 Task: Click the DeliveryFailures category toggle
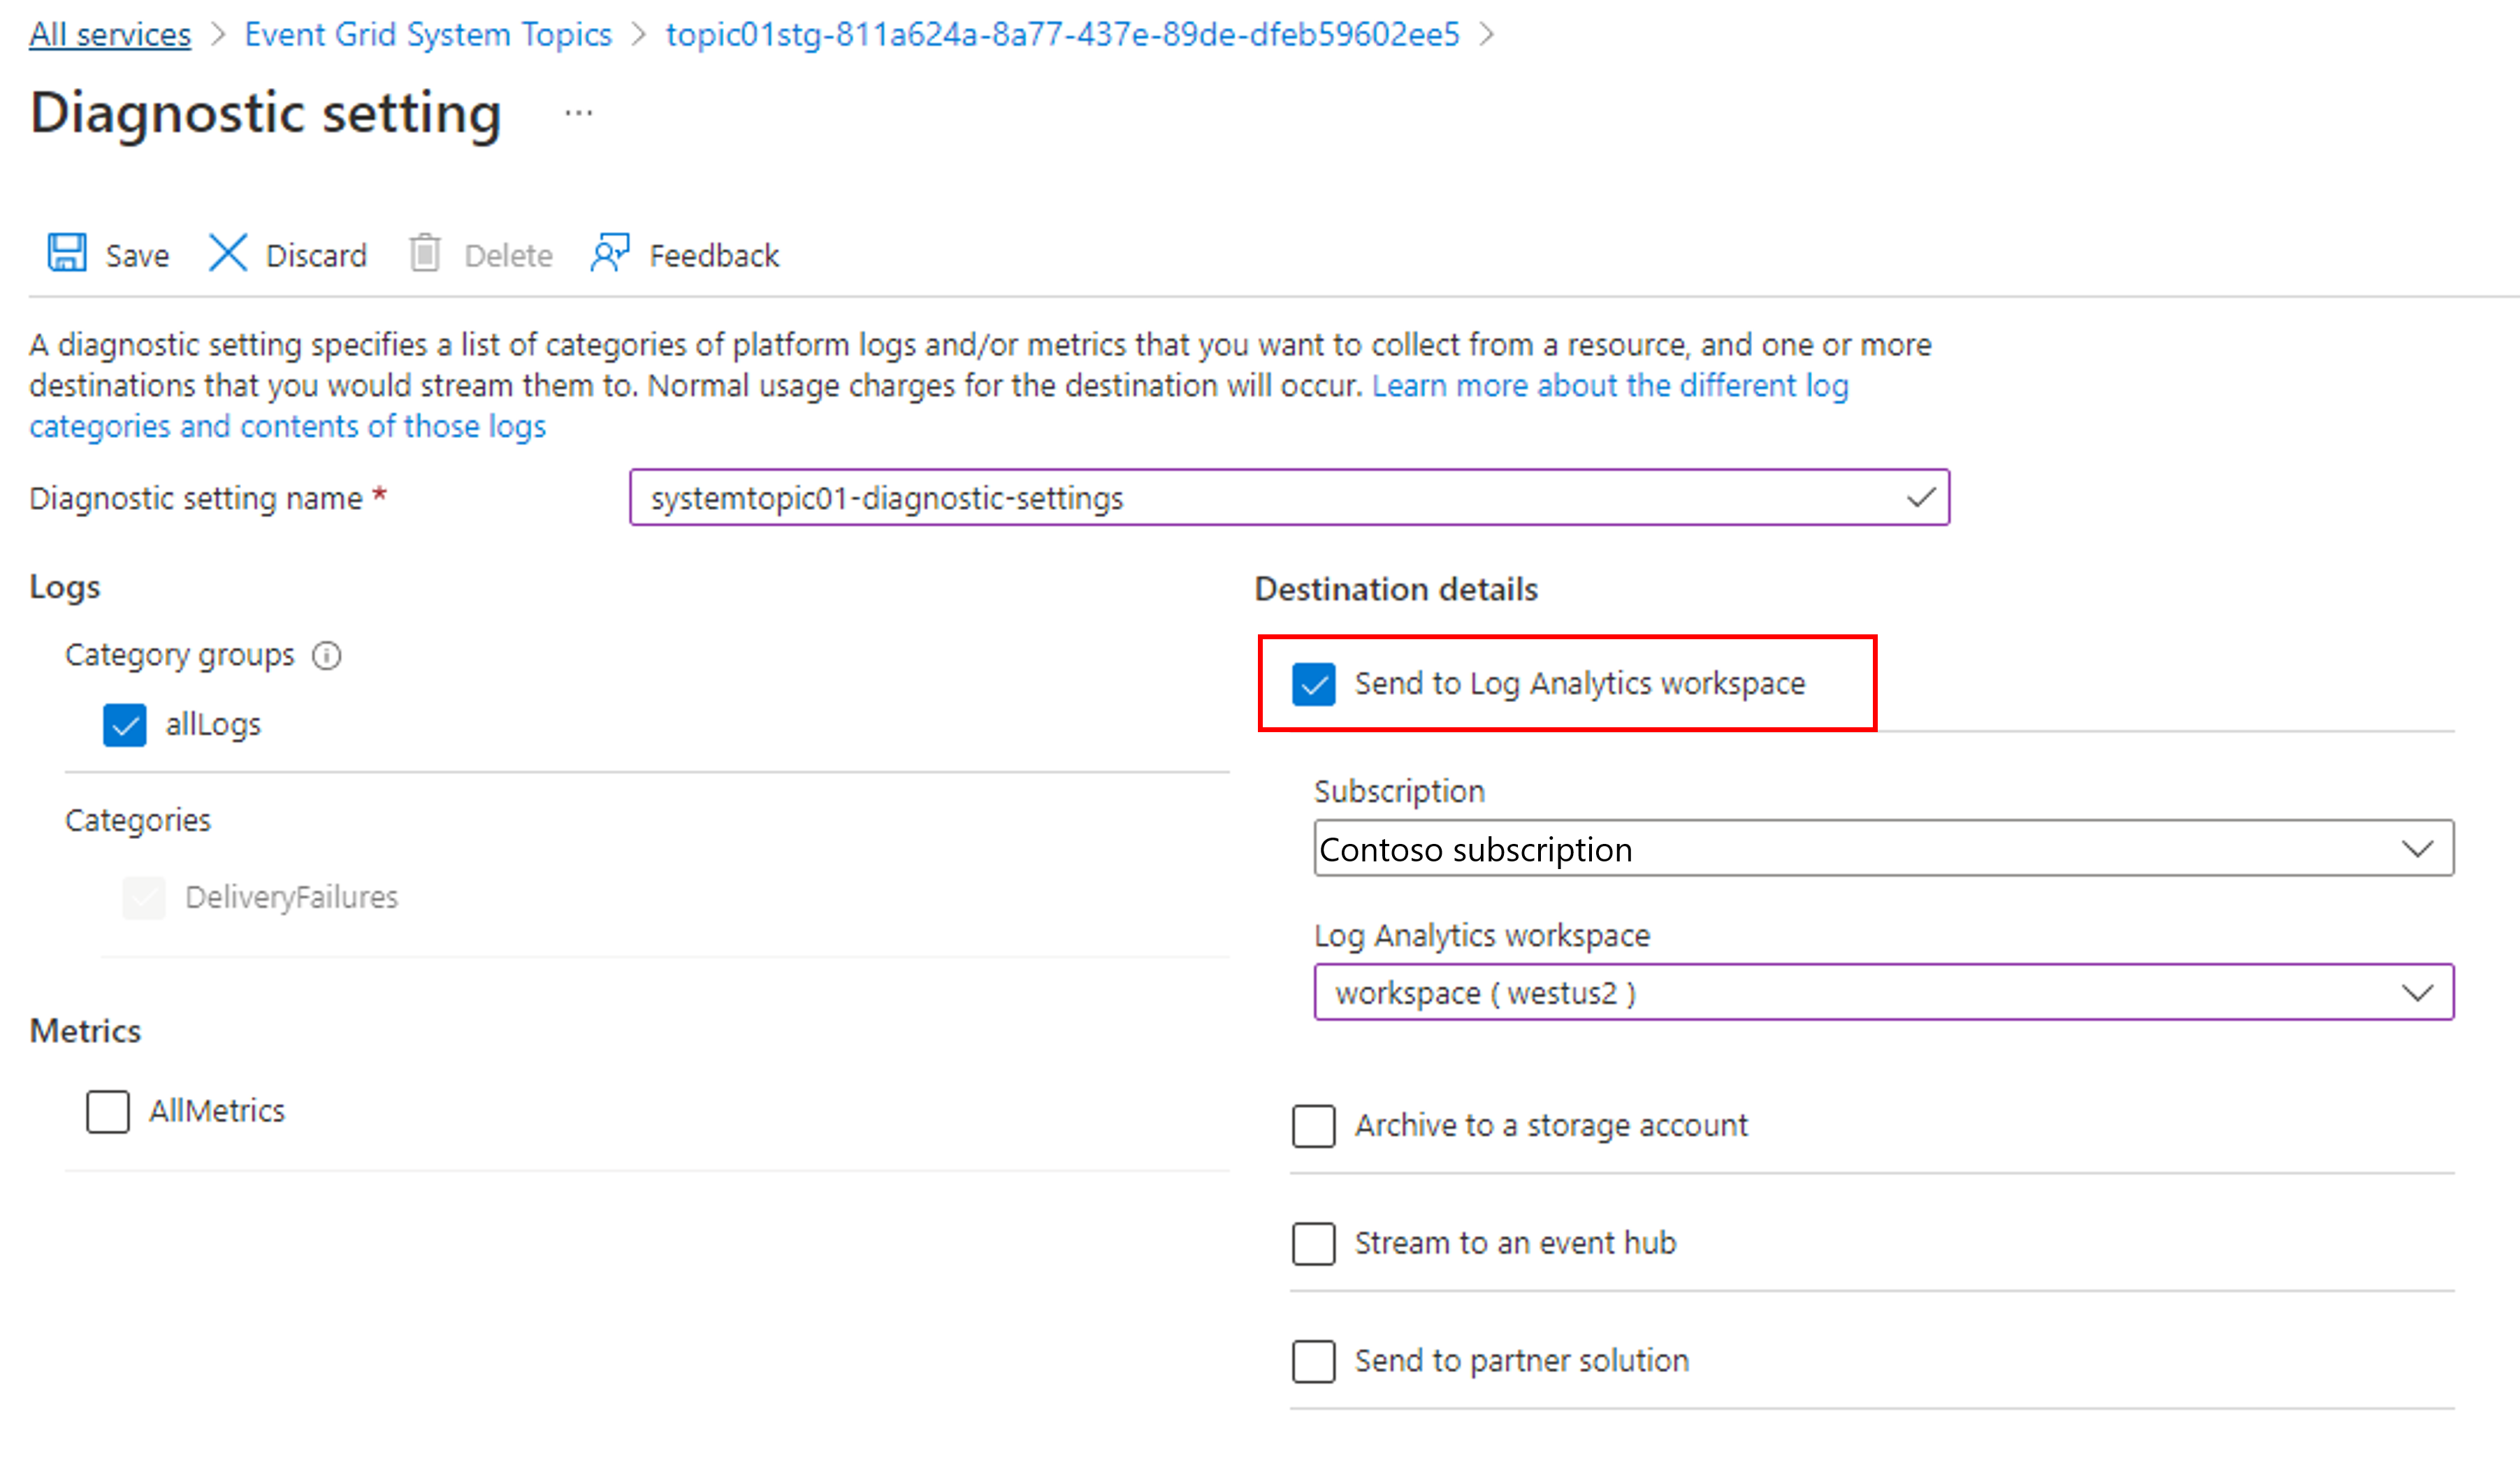(x=145, y=896)
